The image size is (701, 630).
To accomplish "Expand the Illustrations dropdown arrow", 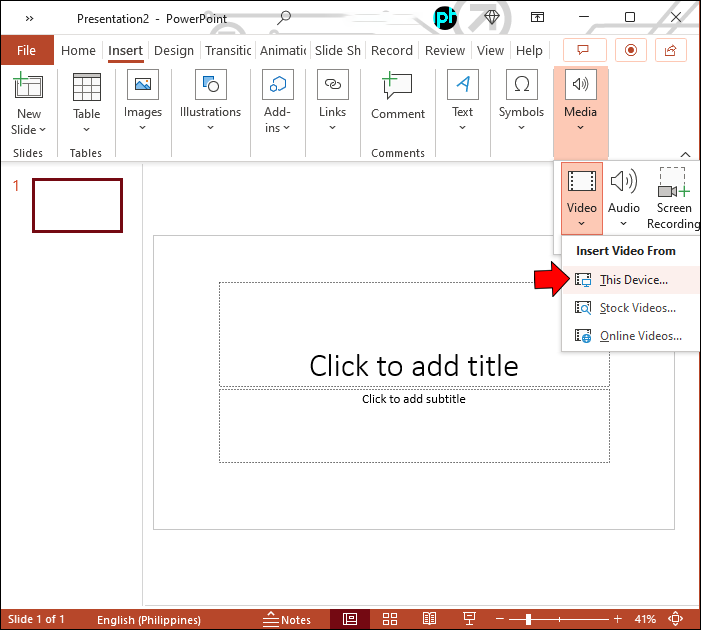I will [210, 128].
